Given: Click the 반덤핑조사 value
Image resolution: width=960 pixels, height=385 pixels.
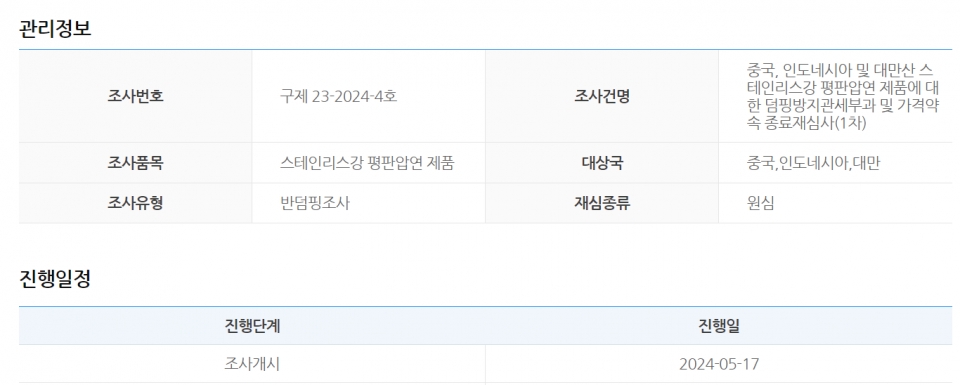Looking at the screenshot, I should coord(315,203).
